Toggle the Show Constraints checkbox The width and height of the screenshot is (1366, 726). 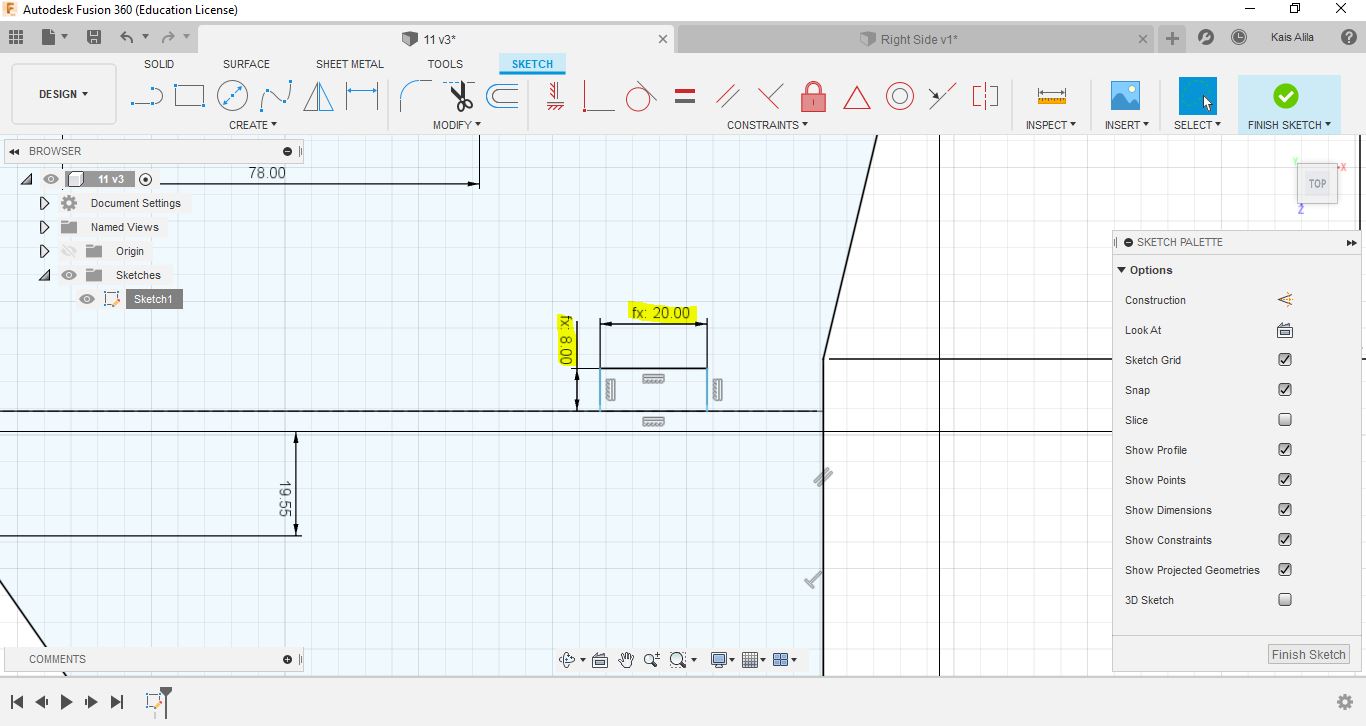coord(1285,540)
